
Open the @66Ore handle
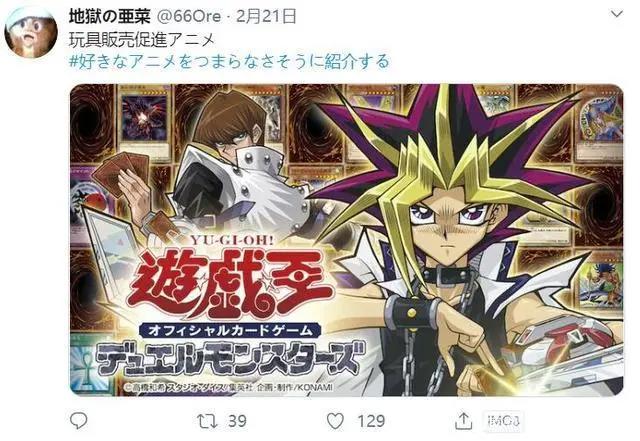(189, 16)
